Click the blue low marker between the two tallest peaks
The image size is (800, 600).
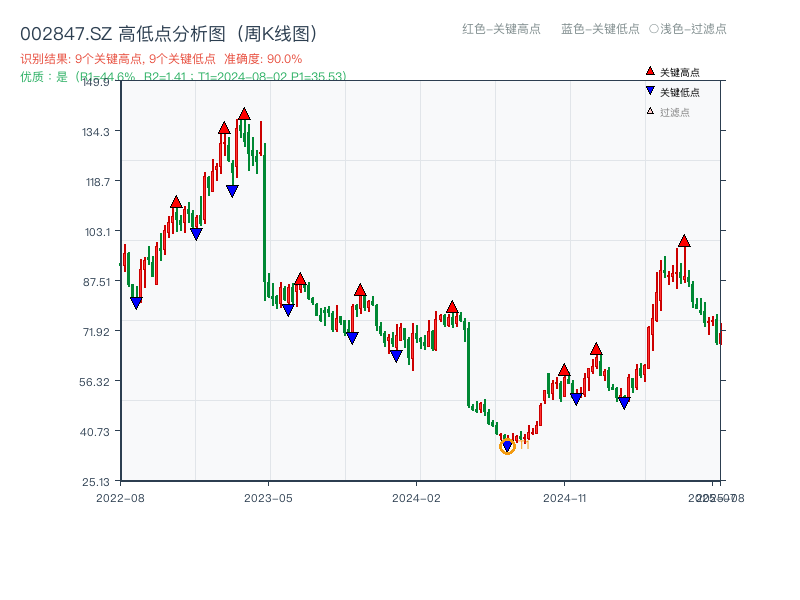(x=232, y=191)
